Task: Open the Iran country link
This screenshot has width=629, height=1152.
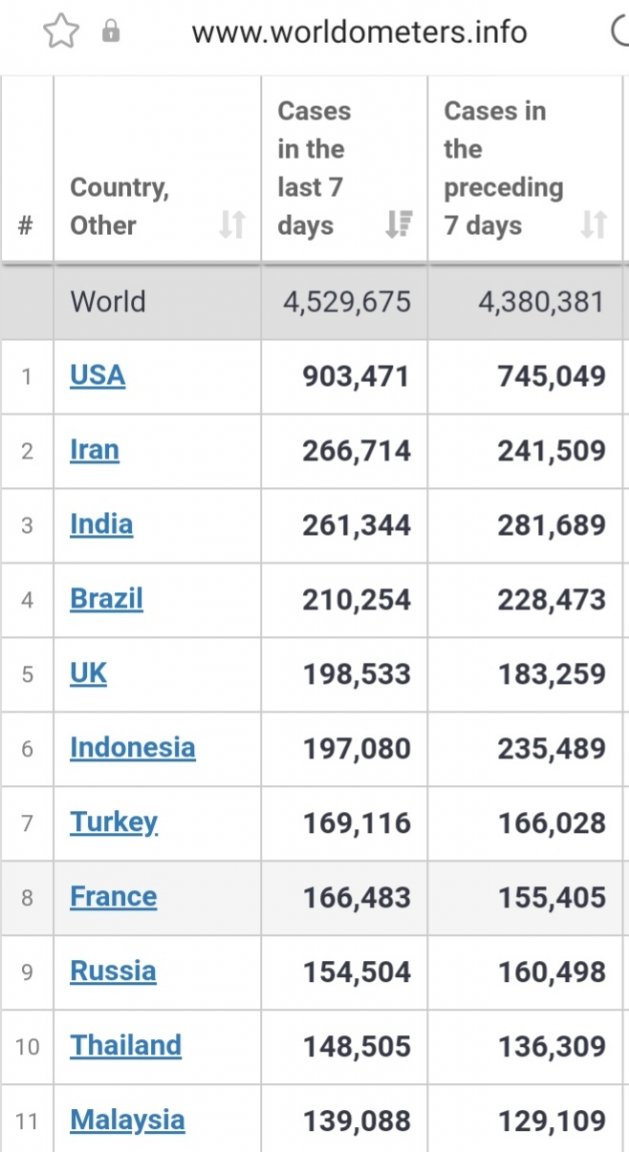Action: 94,450
